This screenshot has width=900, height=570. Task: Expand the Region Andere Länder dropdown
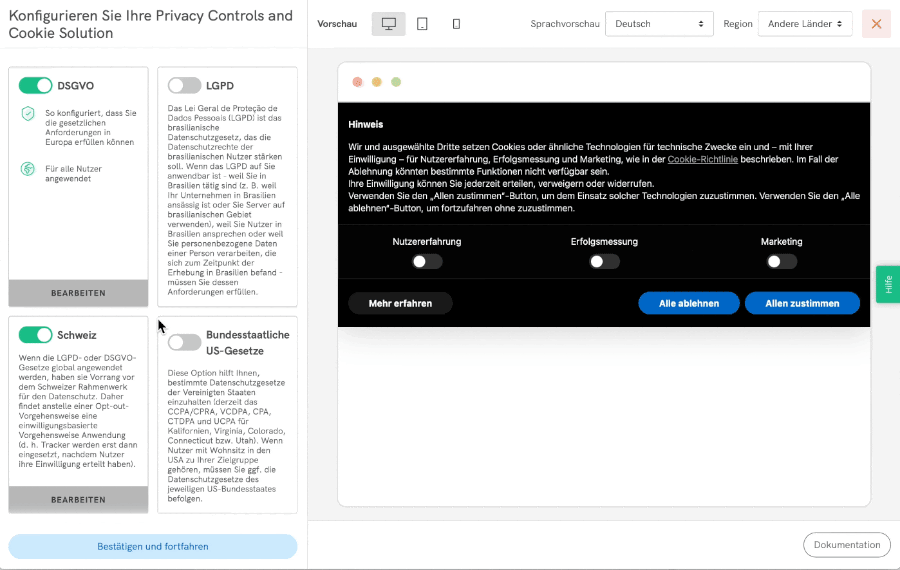click(x=805, y=24)
